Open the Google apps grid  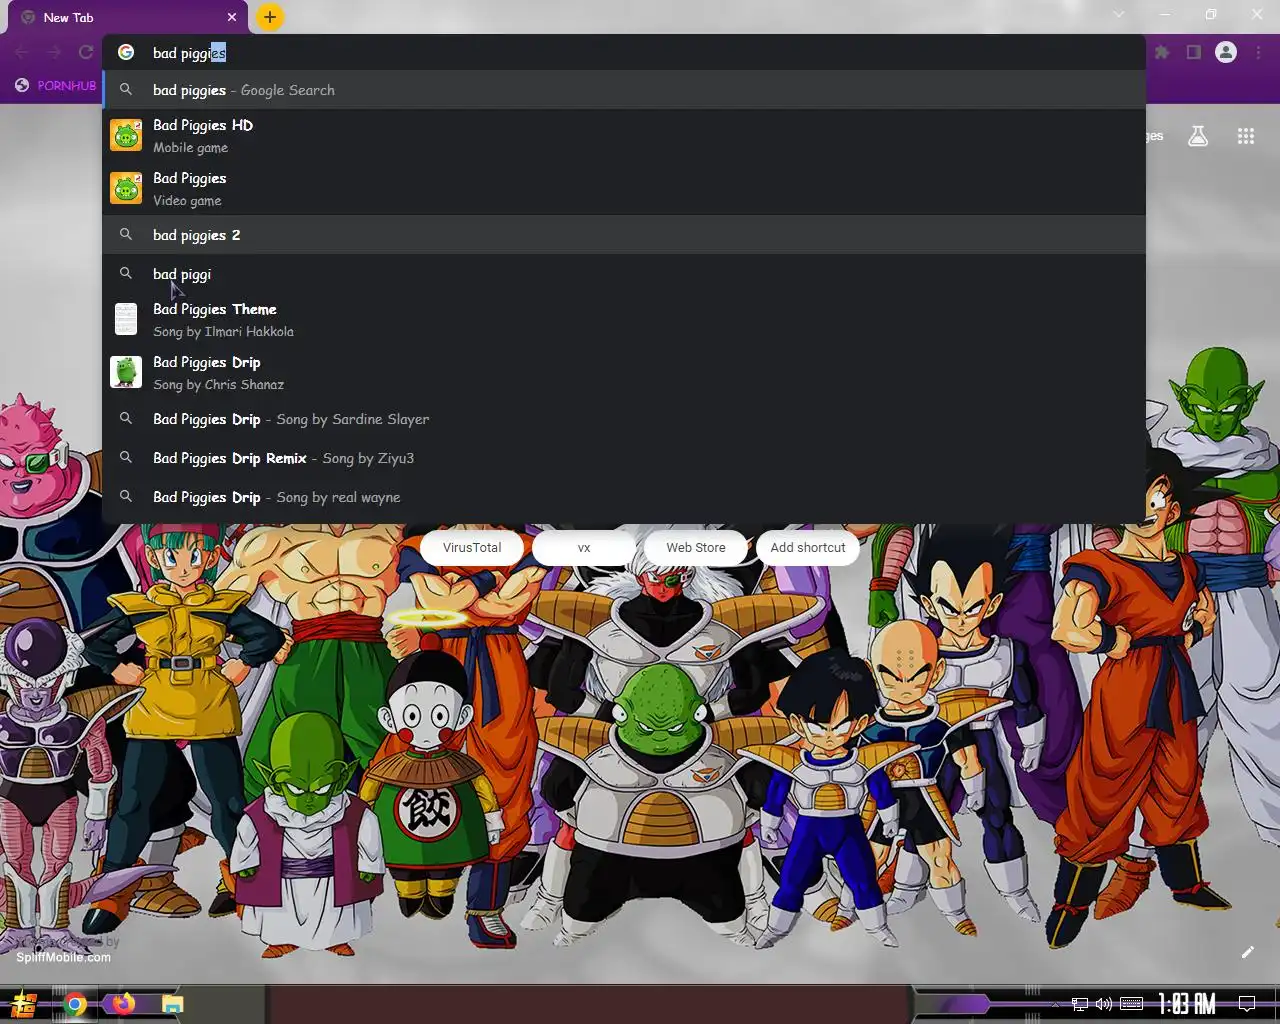pyautogui.click(x=1246, y=136)
